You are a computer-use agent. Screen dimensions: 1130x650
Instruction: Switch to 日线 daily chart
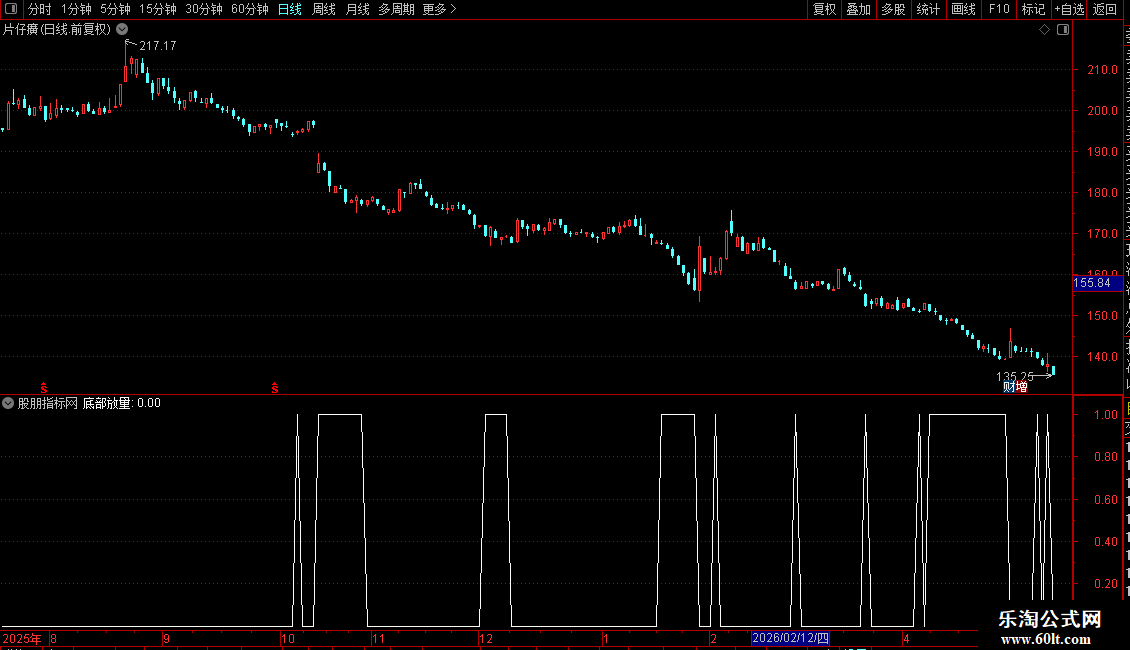290,9
